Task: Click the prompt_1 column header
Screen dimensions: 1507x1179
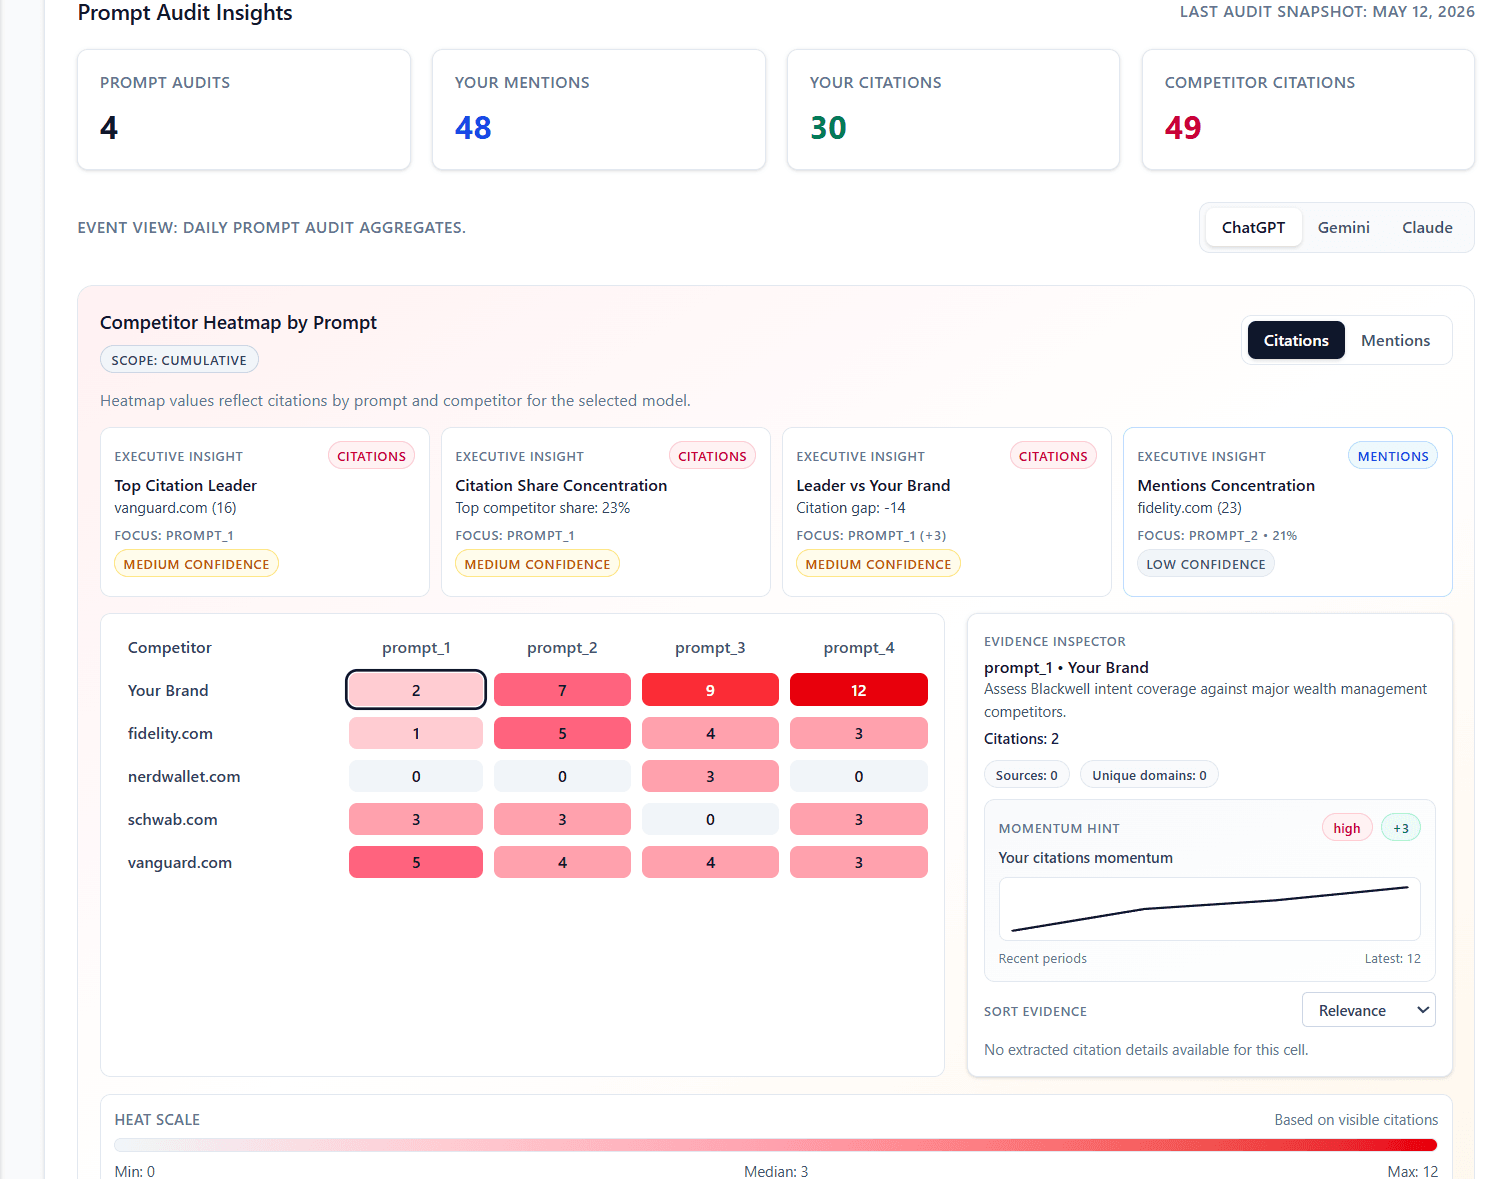Action: 416,647
